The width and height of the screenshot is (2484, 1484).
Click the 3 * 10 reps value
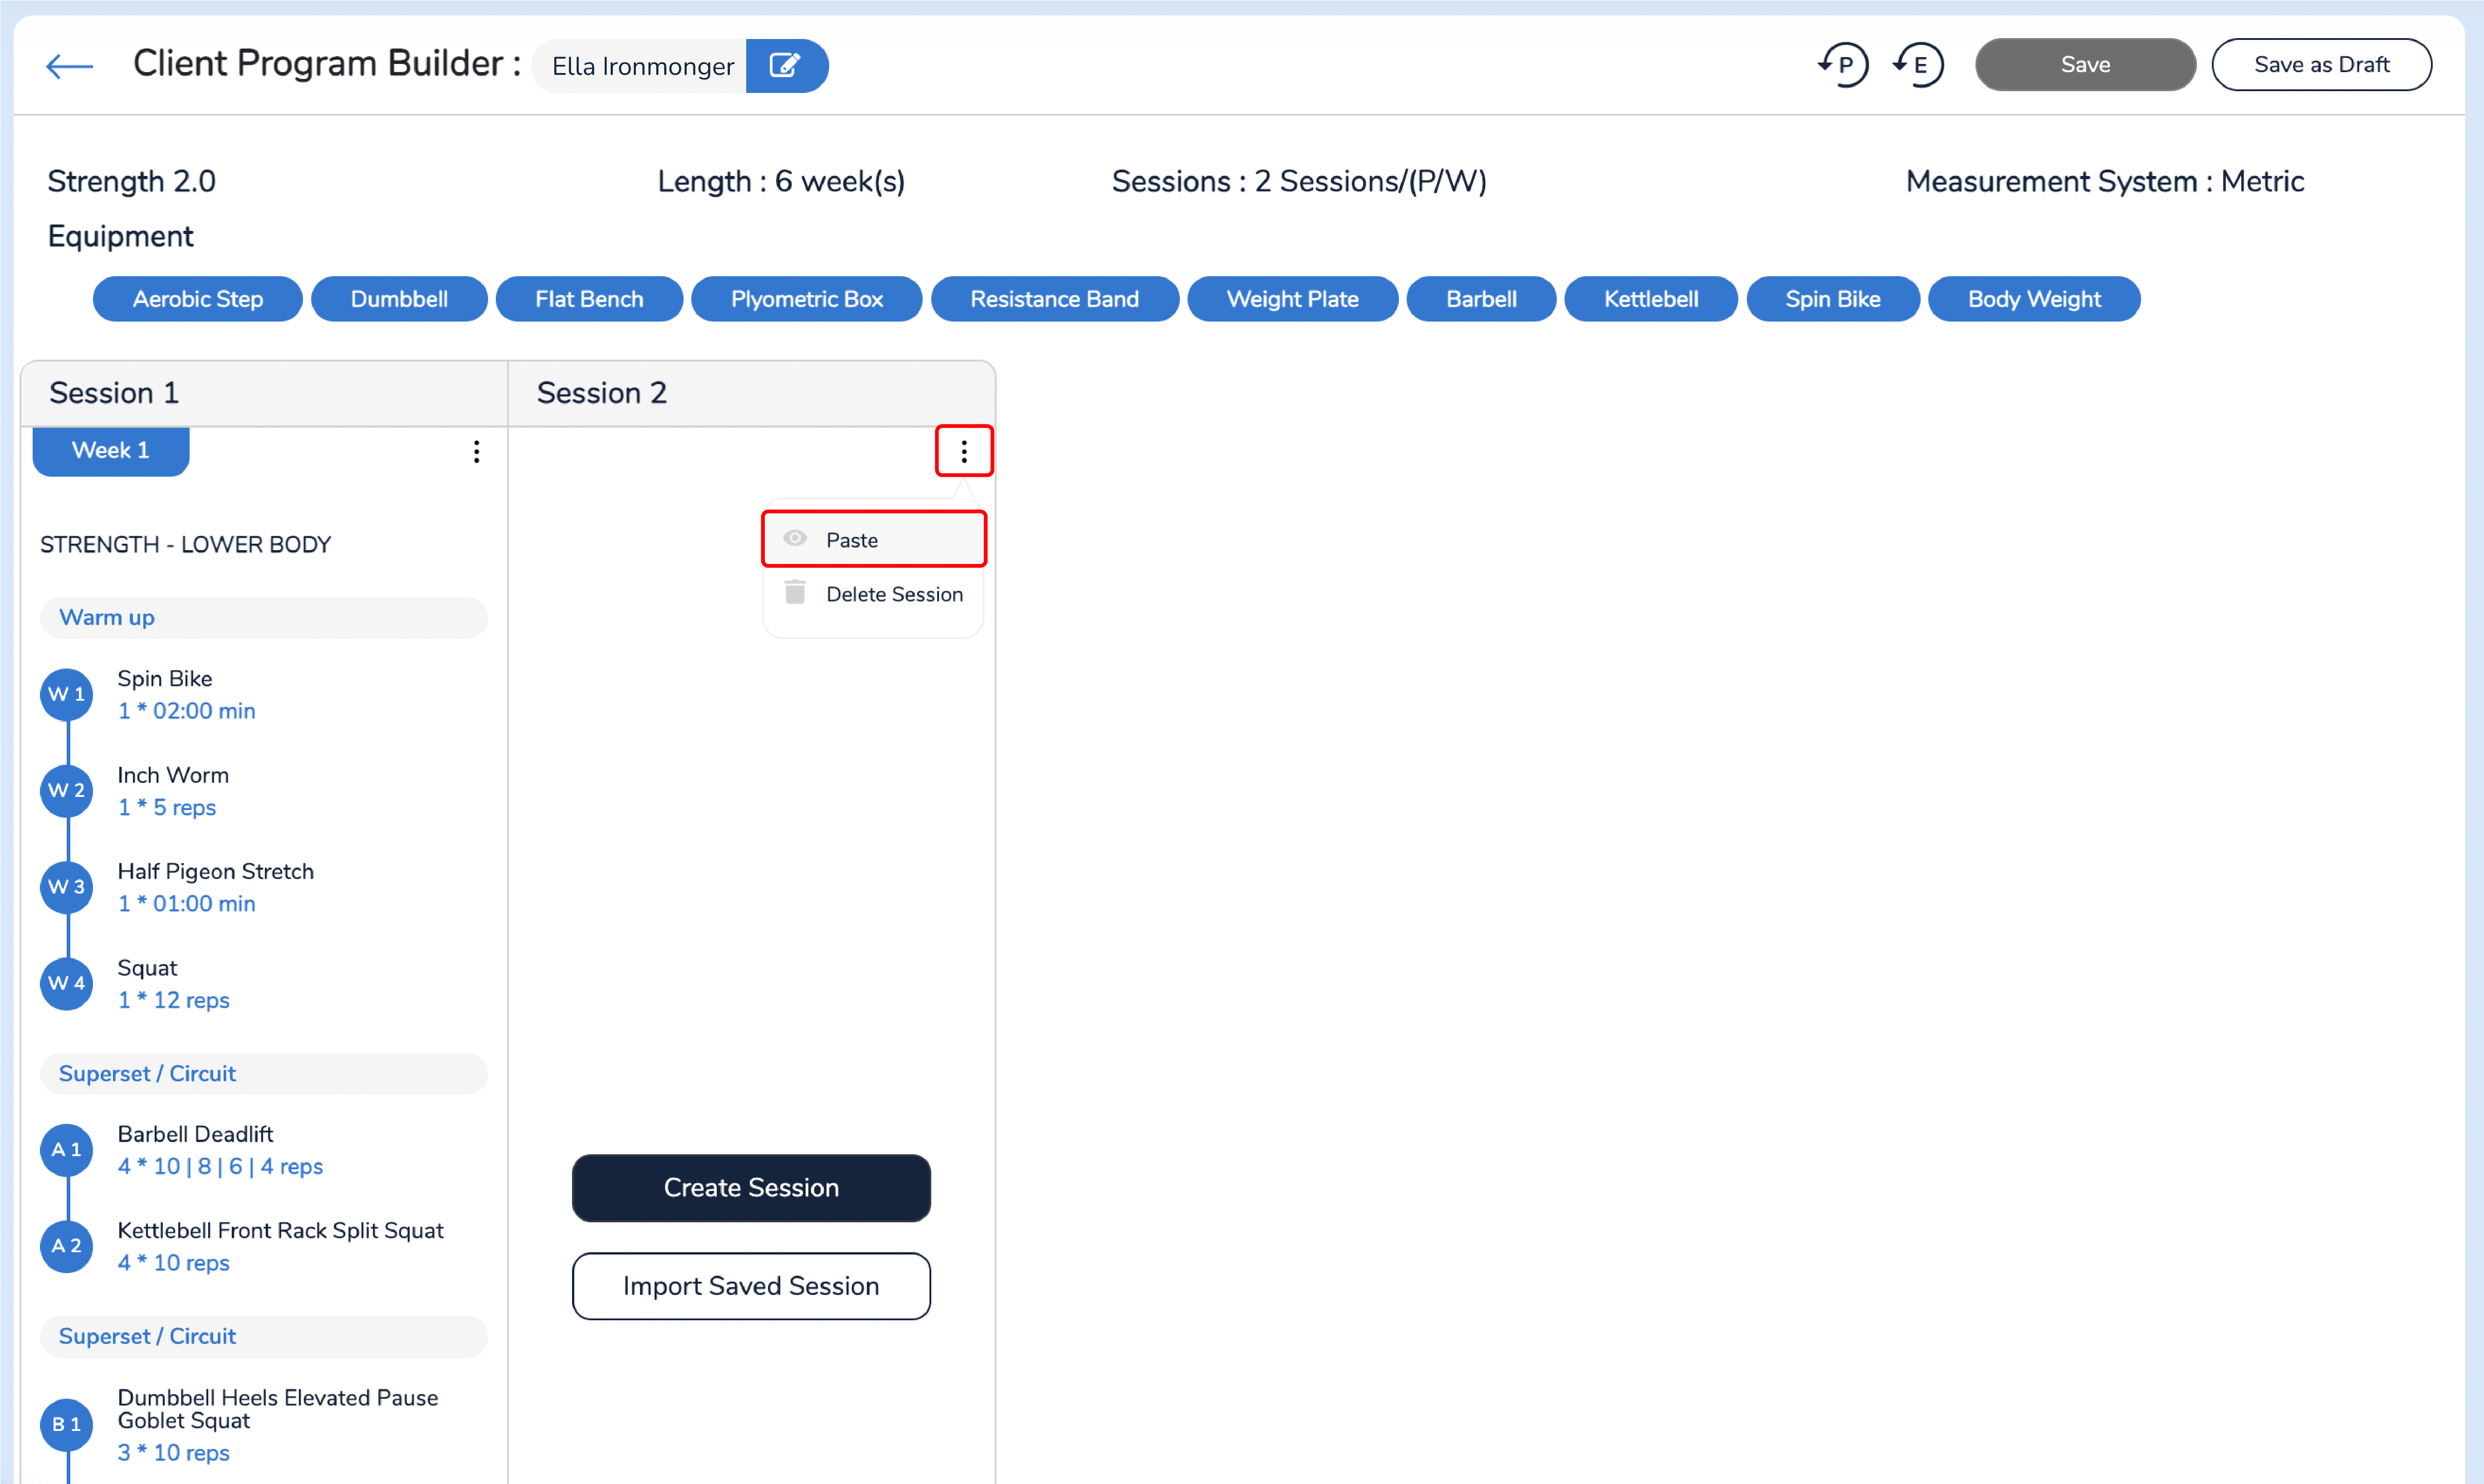point(174,1453)
